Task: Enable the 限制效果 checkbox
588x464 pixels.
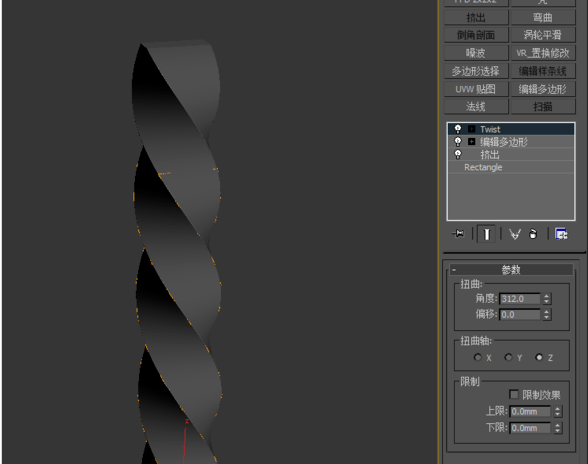Action: (514, 395)
